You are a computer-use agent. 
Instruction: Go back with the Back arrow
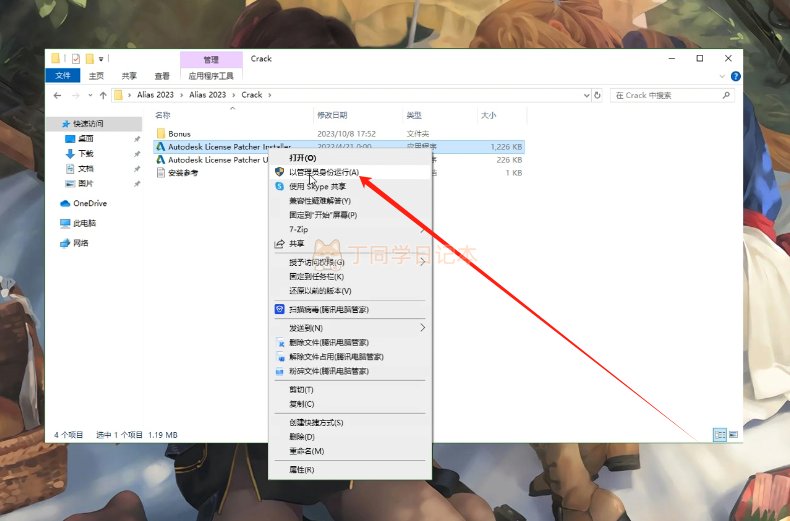57,95
